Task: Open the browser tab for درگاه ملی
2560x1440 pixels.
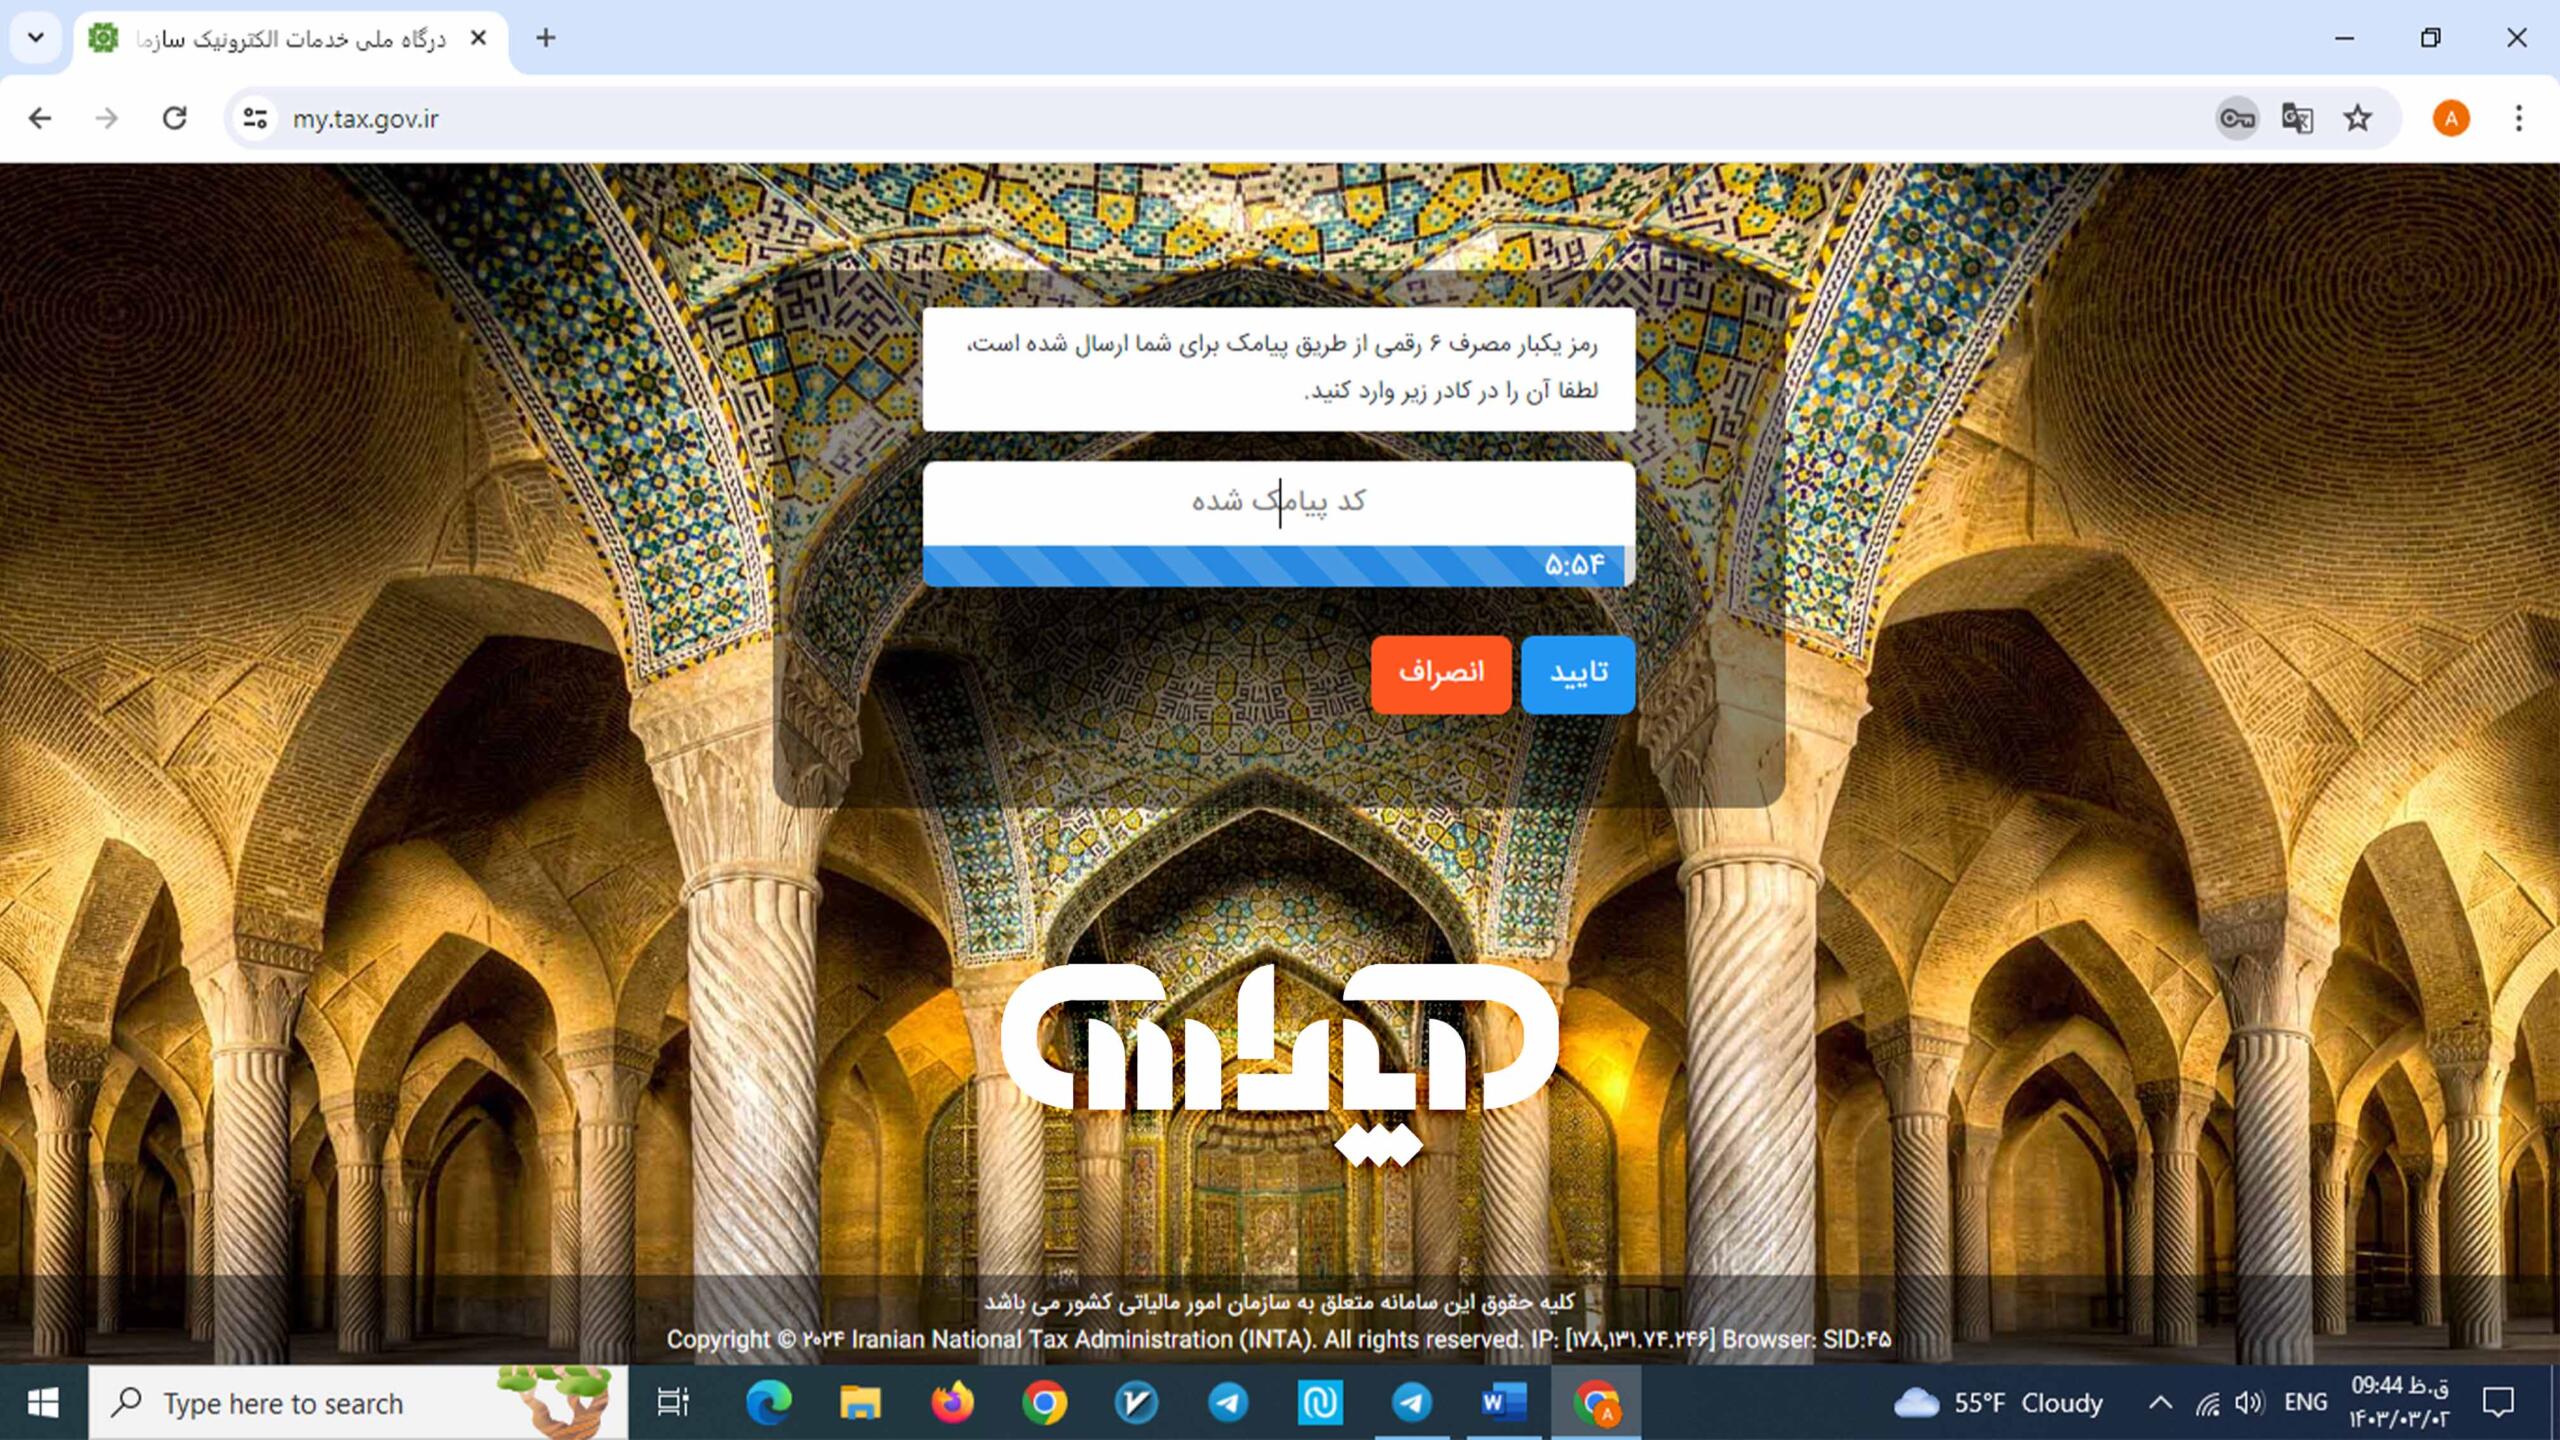Action: [290, 39]
